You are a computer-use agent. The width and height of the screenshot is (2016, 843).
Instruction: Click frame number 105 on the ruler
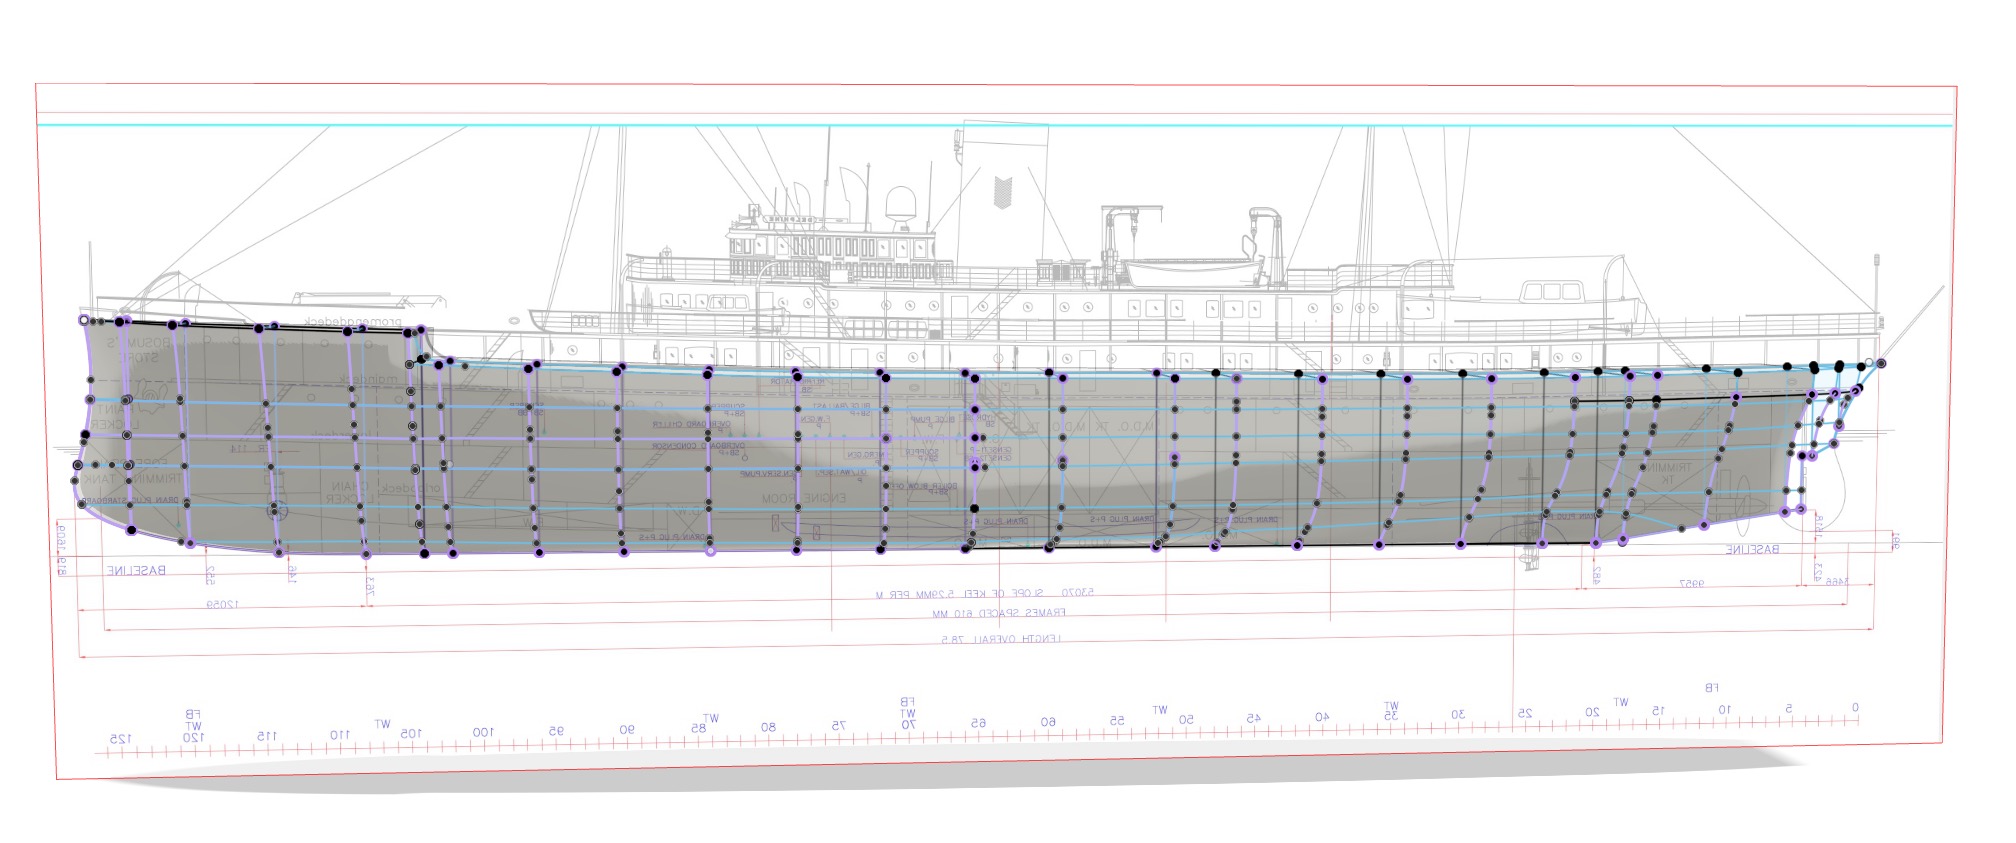(x=411, y=734)
